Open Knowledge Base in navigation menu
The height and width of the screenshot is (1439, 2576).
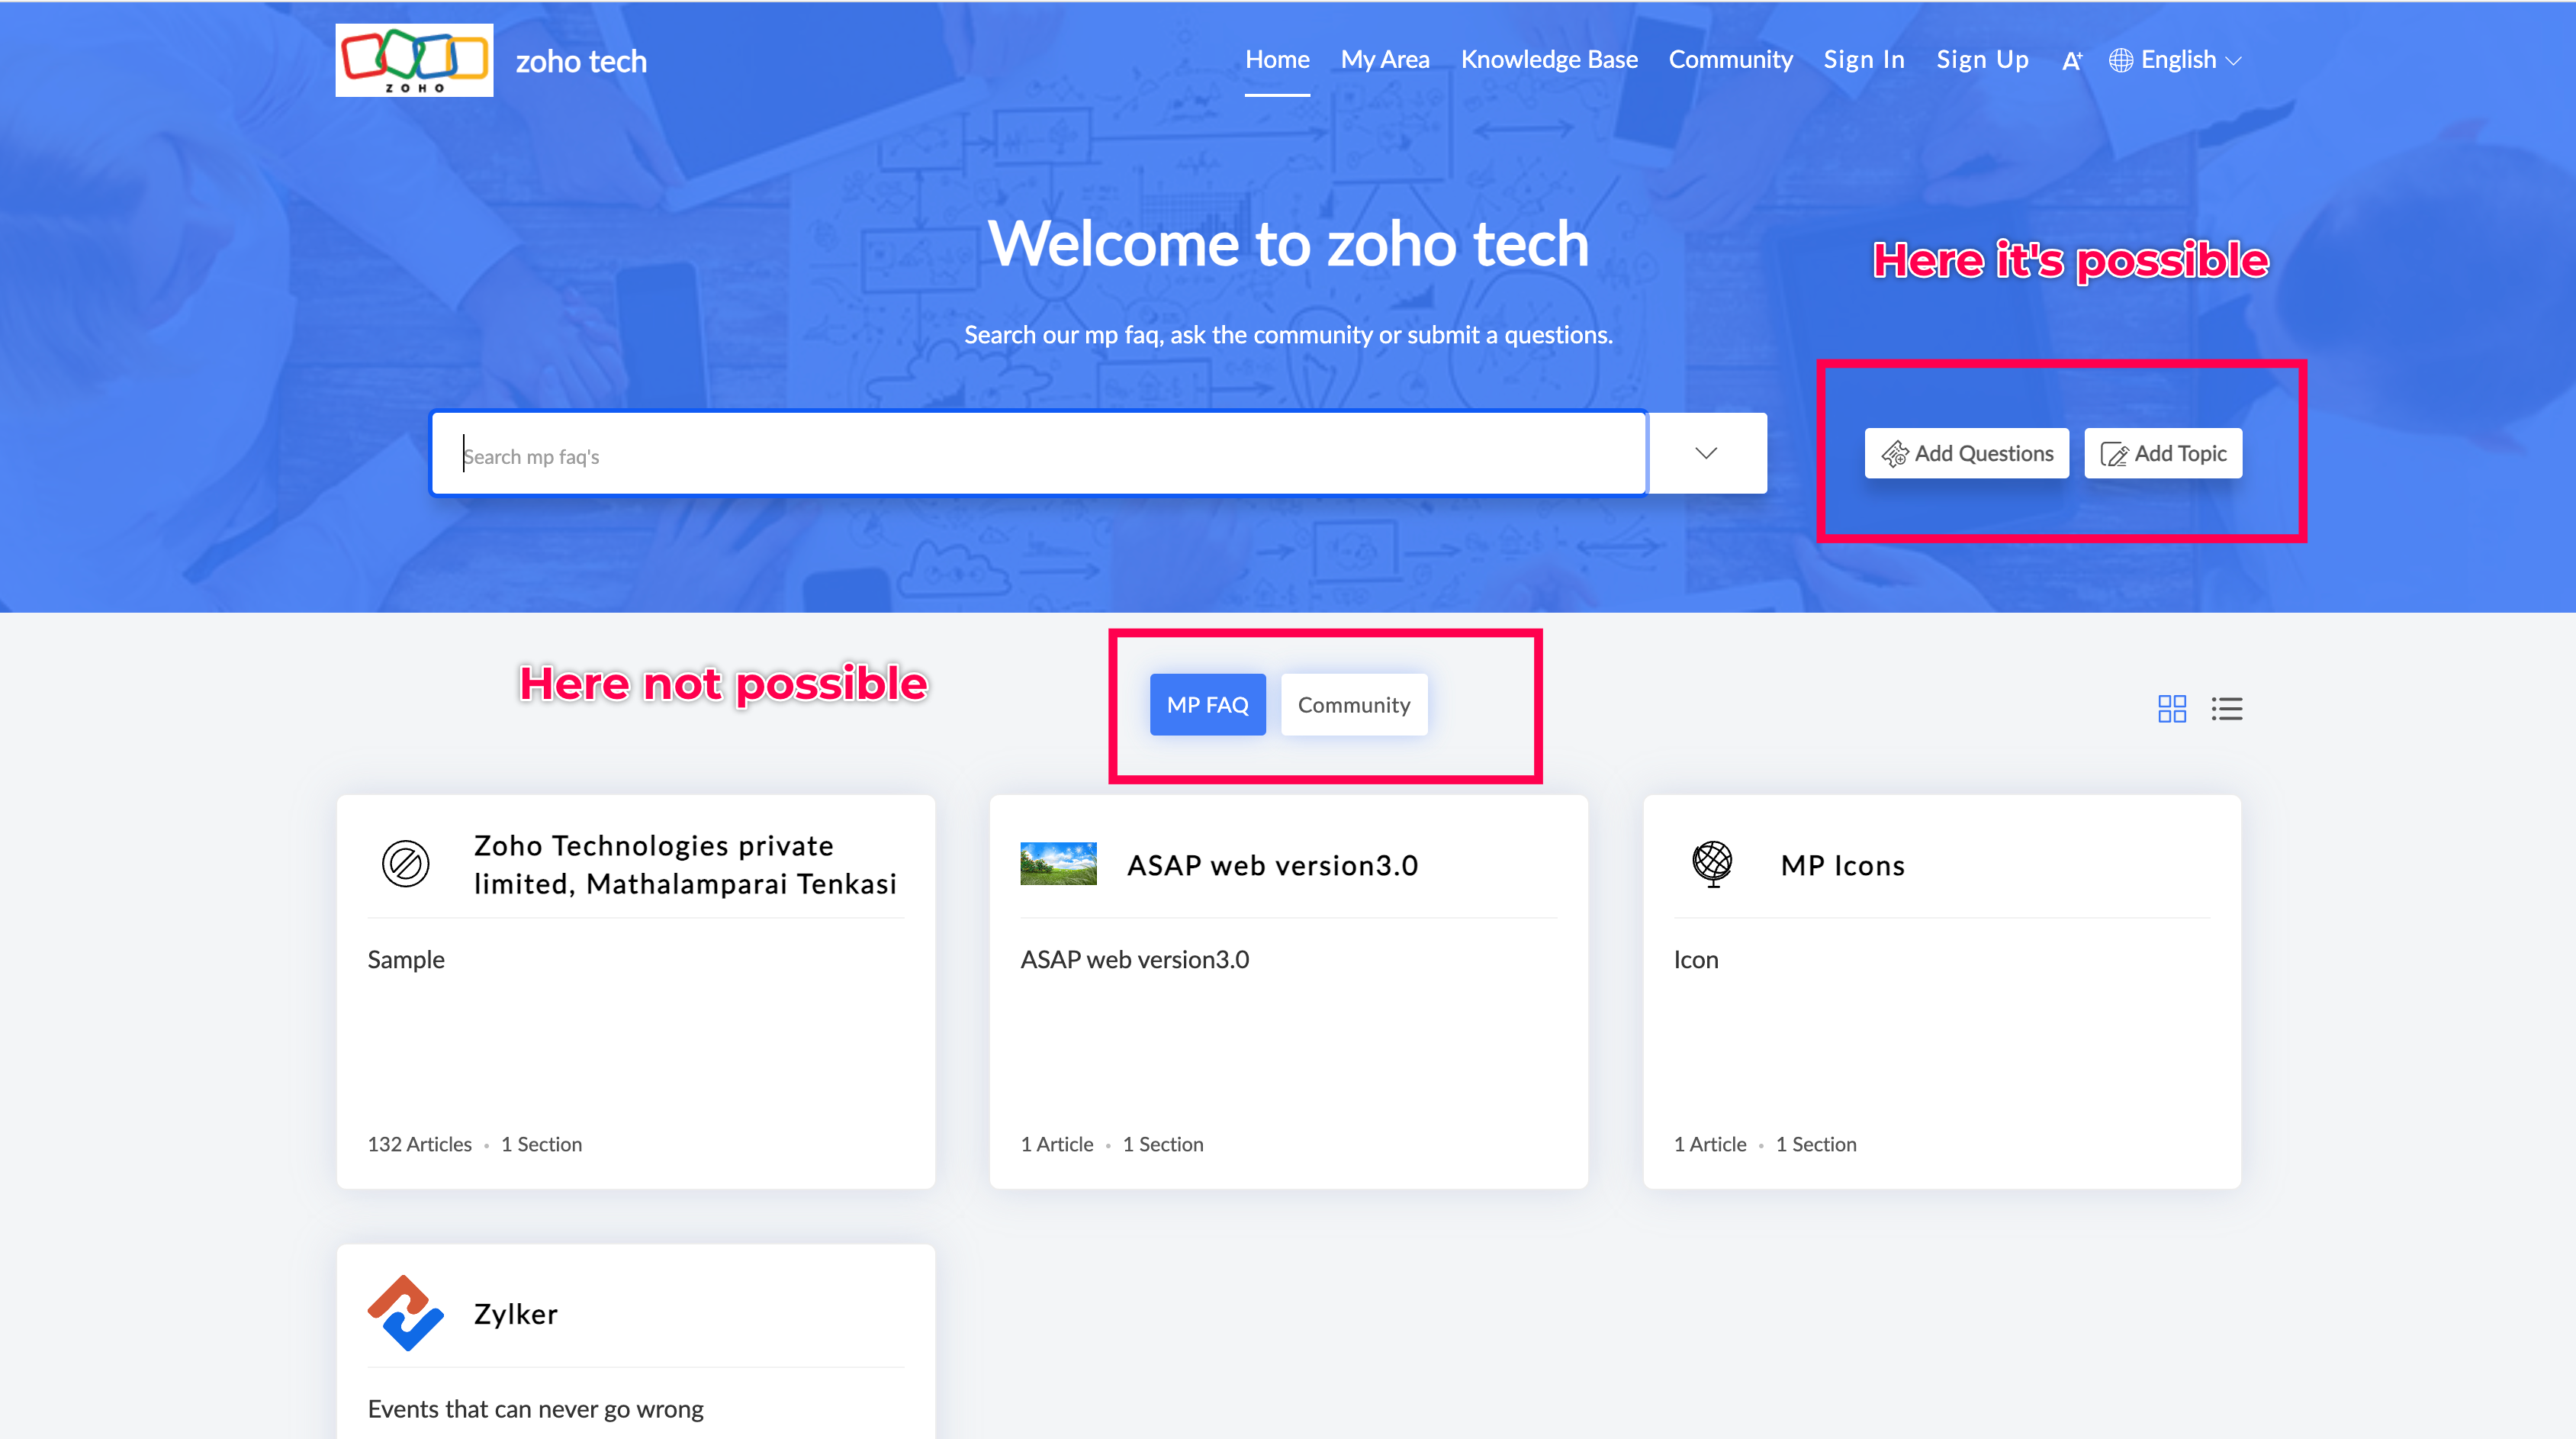click(1549, 60)
